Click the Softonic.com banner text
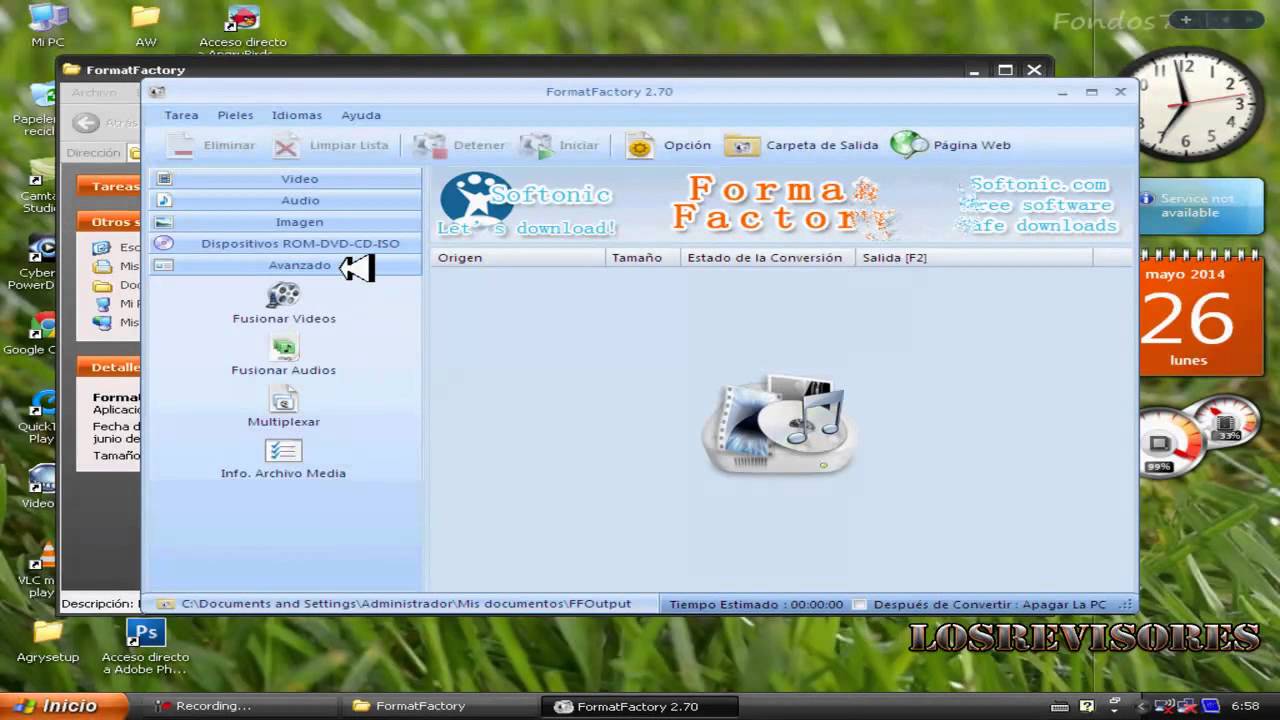Screen dimensions: 1280x720 point(1038,185)
